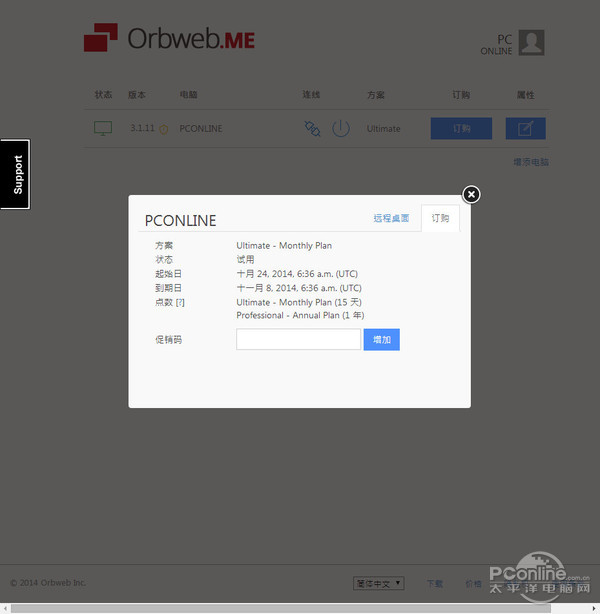Viewport: 600px width, 614px height.
Task: Click the green computer status monitor icon
Action: [x=103, y=128]
